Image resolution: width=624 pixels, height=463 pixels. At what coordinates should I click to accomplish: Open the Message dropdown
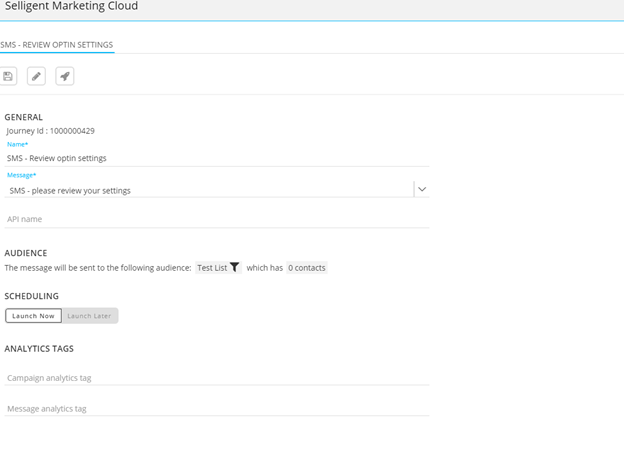click(x=217, y=190)
